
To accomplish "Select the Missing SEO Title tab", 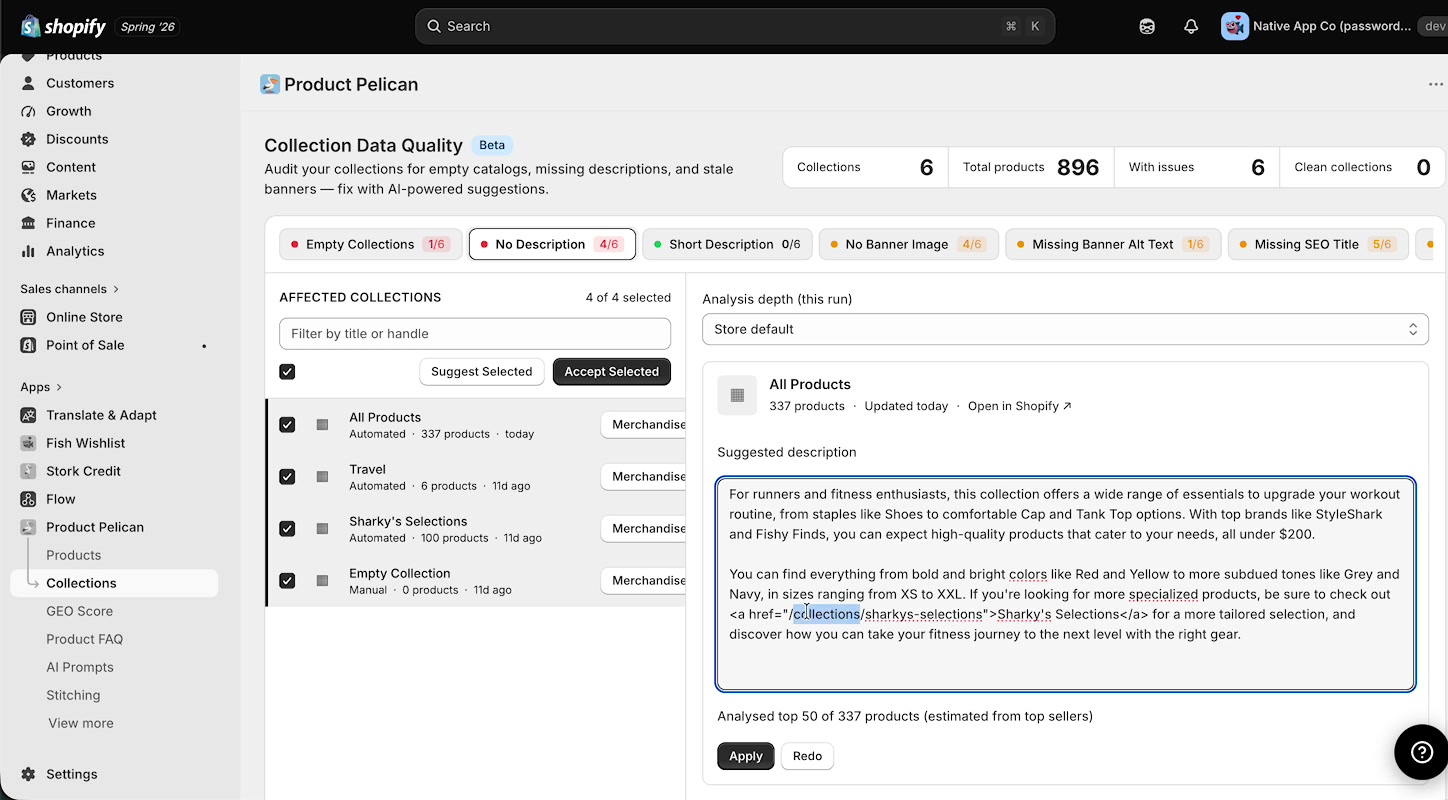I will pyautogui.click(x=1318, y=244).
